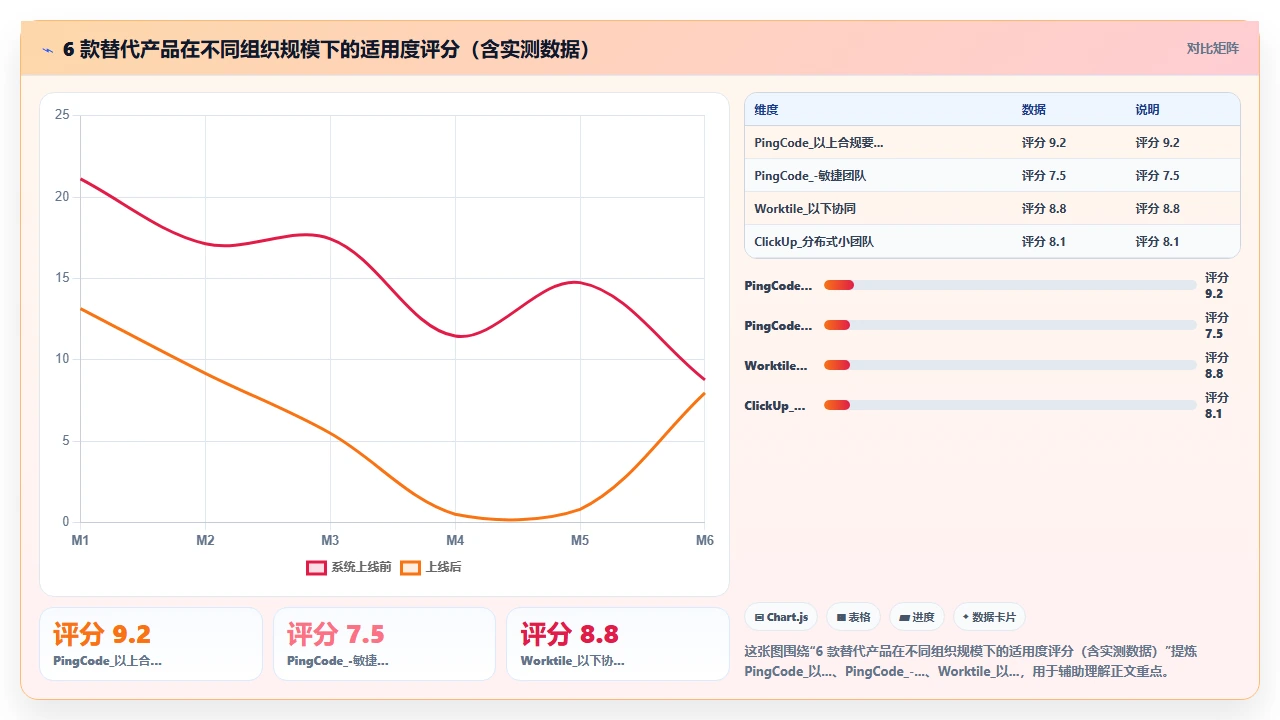Click the ClickUp_... progress bar
Viewport: 1280px width, 720px height.
click(1010, 405)
